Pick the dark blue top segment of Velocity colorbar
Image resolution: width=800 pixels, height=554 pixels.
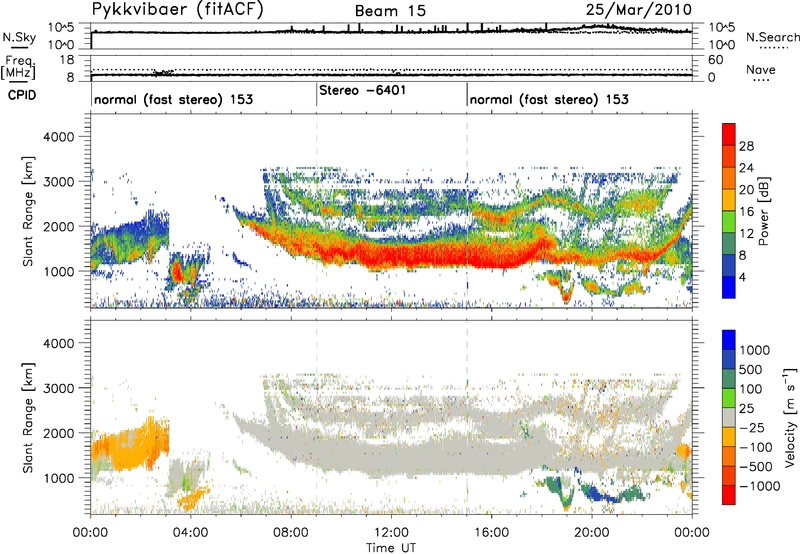(x=729, y=340)
